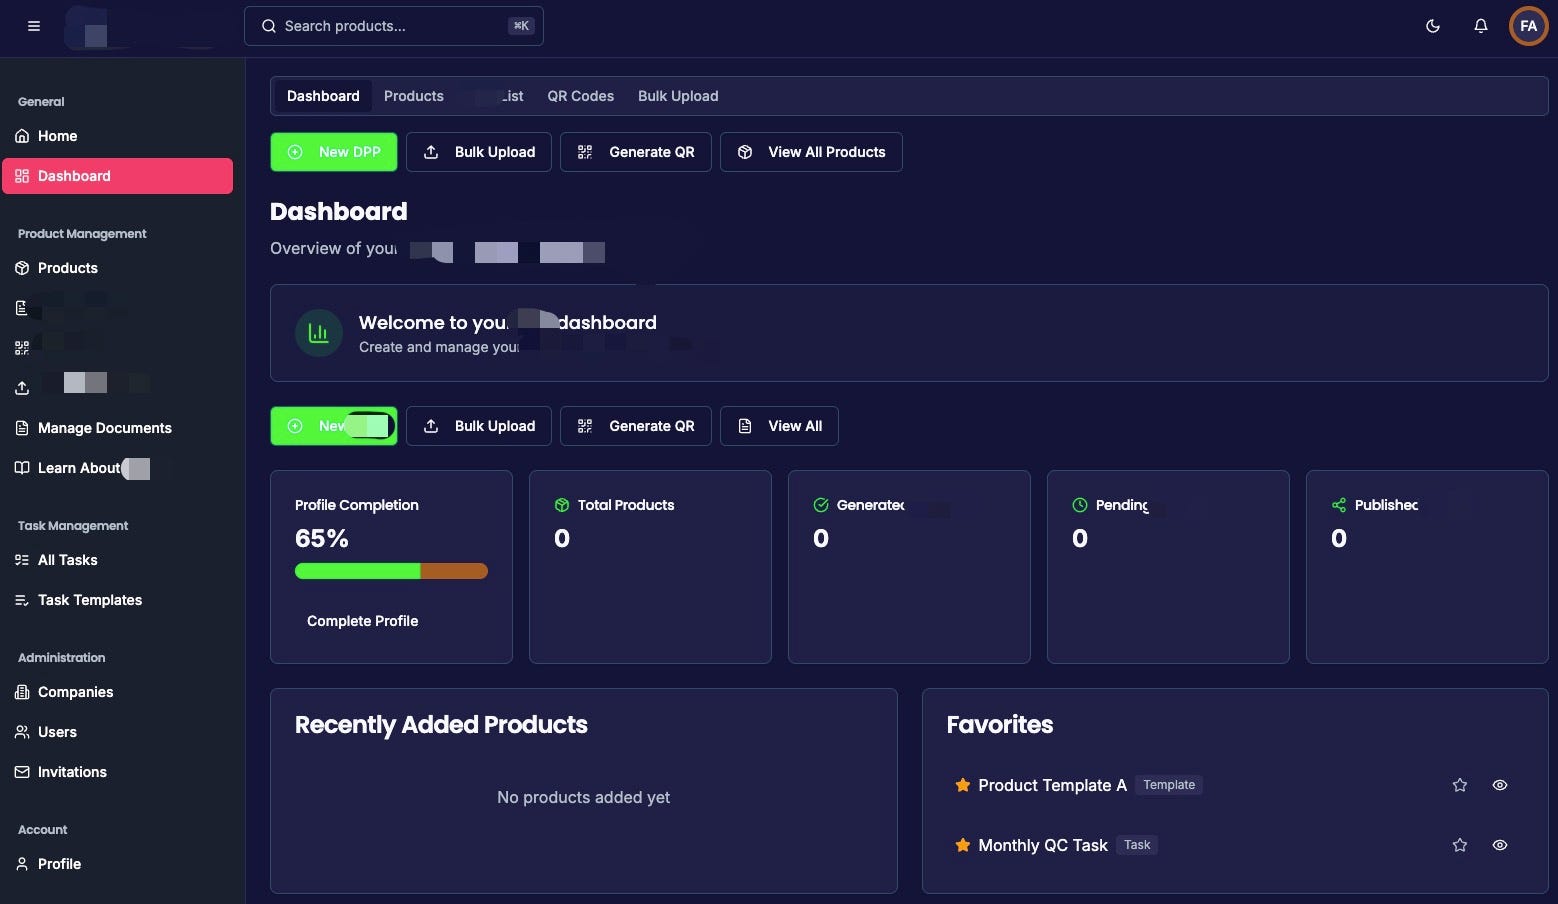Click the Total Products cube icon

pyautogui.click(x=562, y=505)
